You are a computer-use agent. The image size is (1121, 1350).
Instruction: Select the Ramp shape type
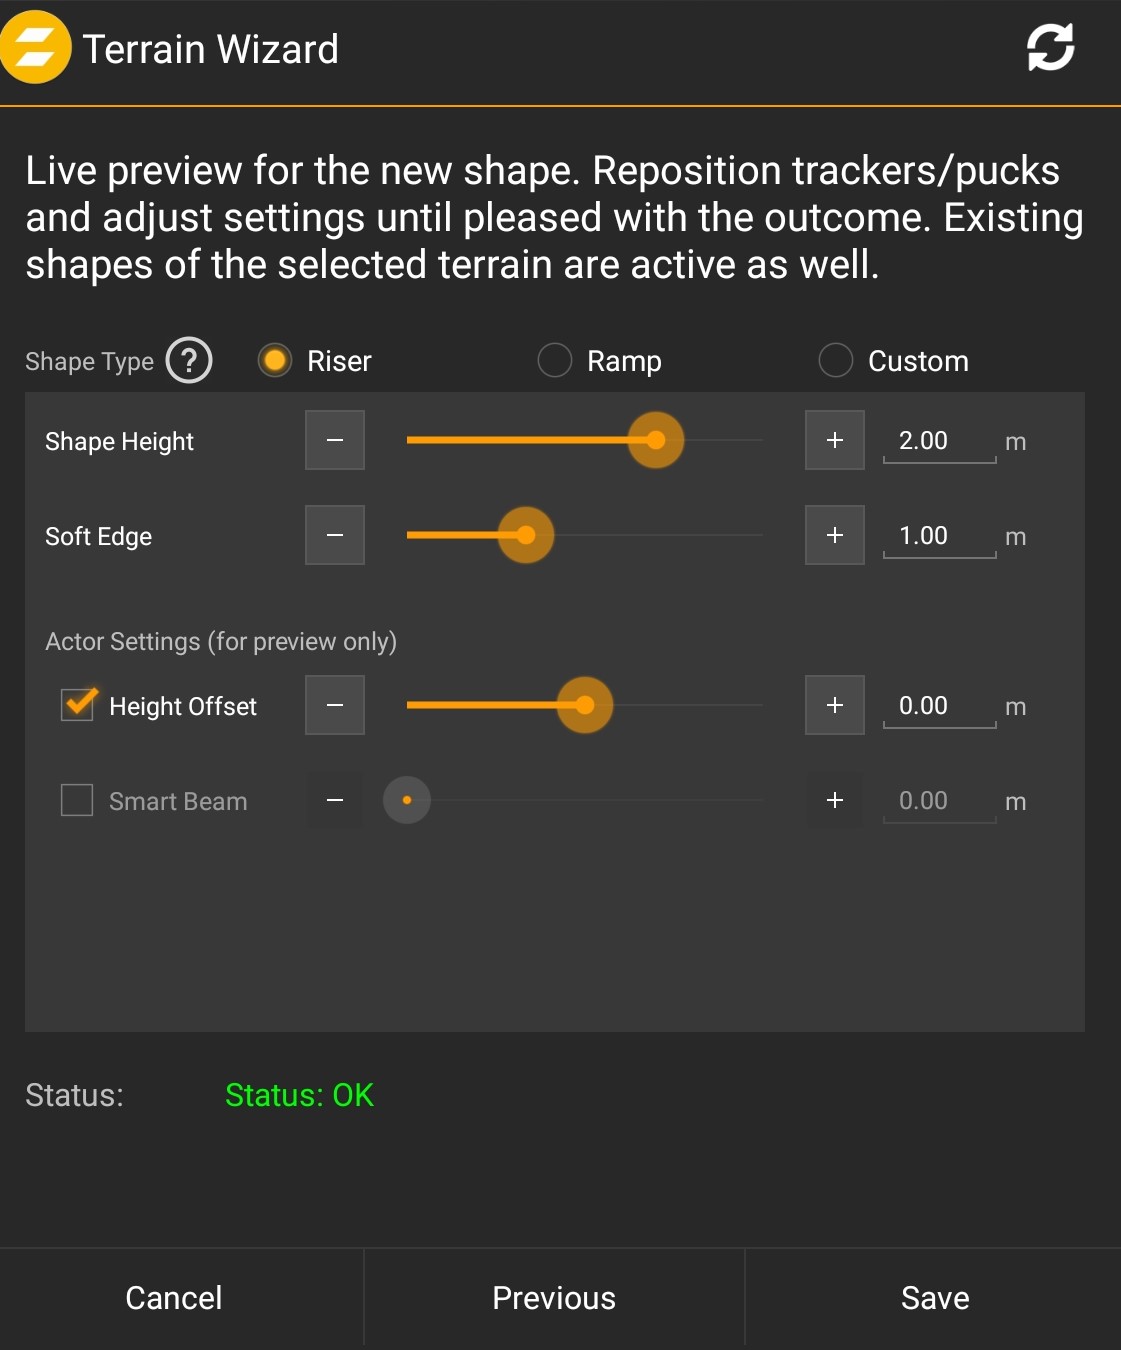tap(555, 360)
